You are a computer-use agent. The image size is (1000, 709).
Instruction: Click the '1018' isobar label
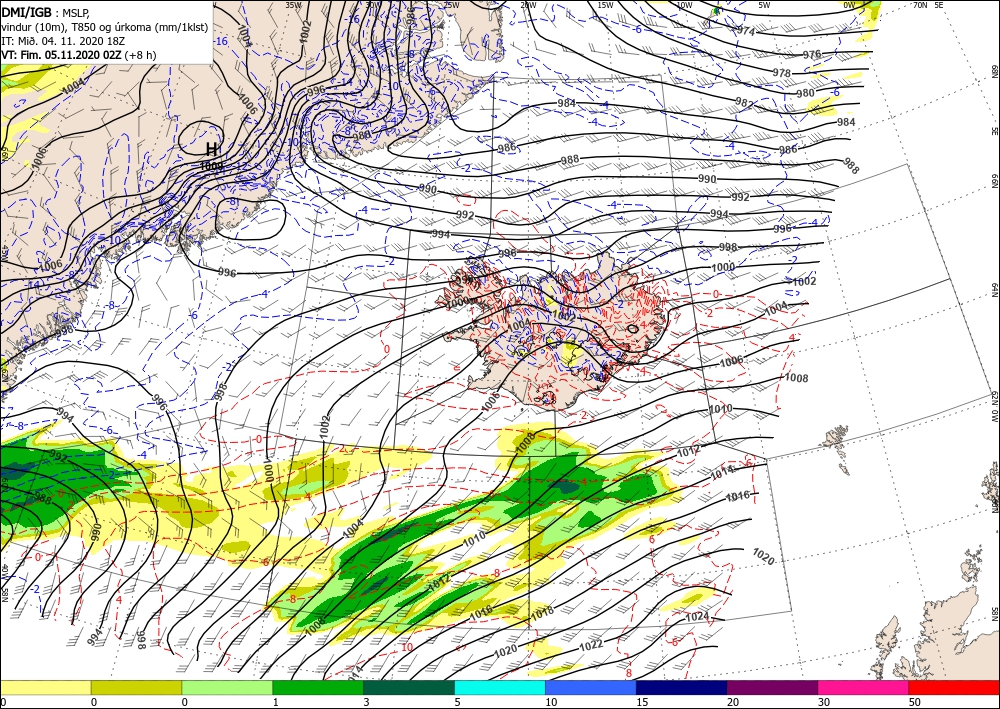click(x=542, y=611)
